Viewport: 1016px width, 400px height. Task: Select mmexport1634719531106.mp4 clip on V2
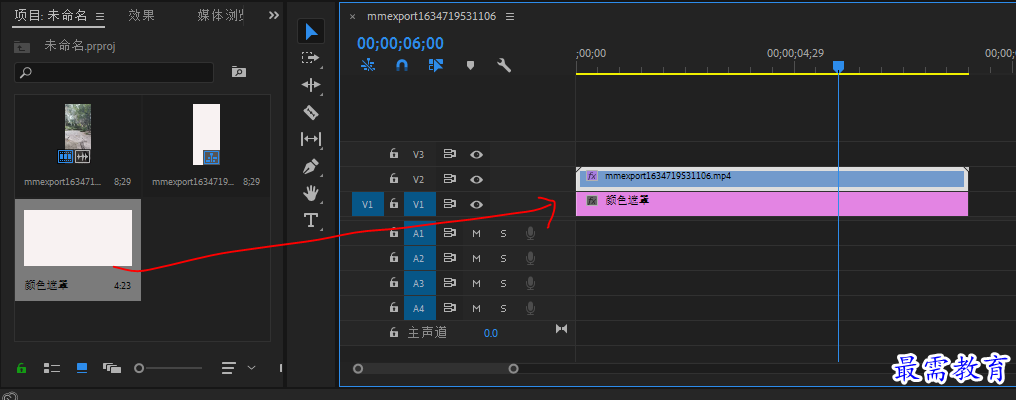(x=772, y=179)
